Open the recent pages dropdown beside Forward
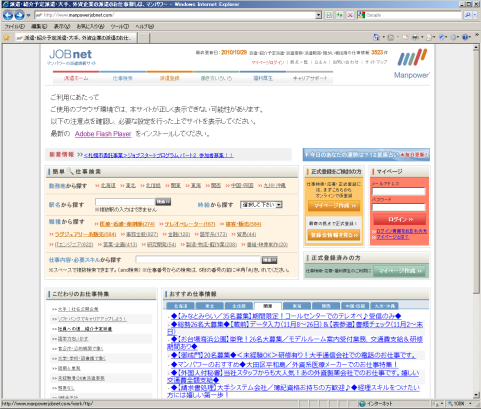481x409 pixels. pyautogui.click(x=28, y=15)
